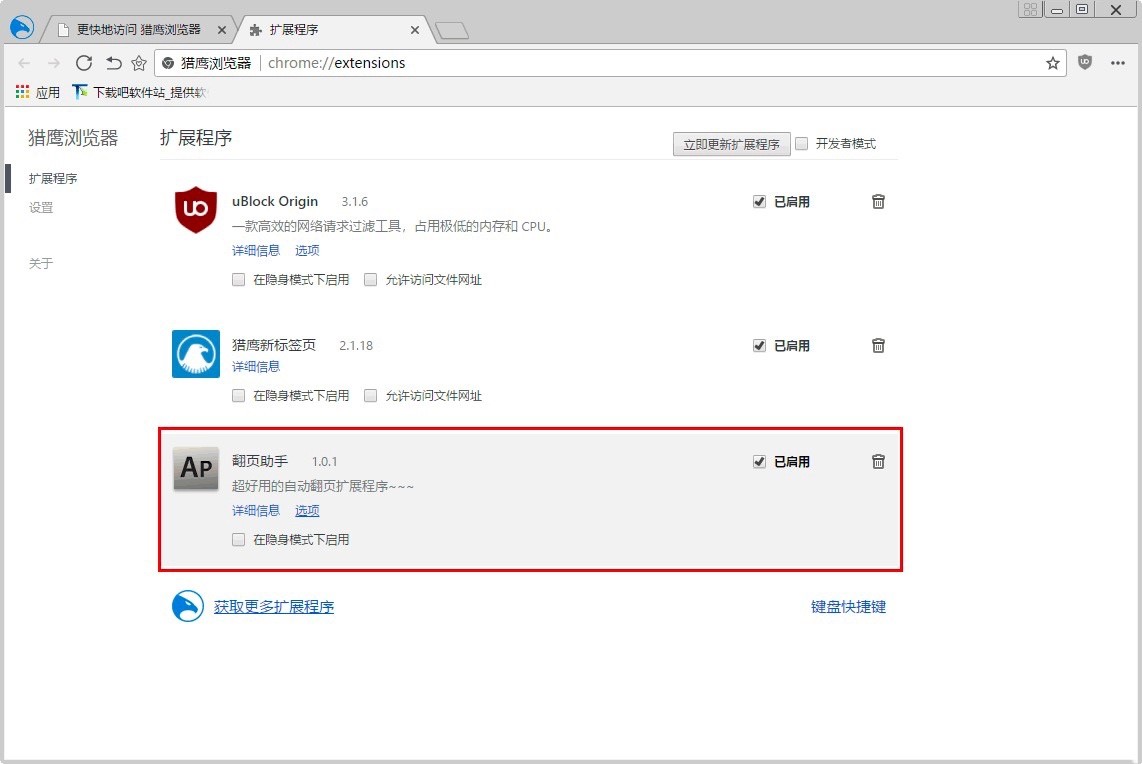
Task: Select 扩展程序 in the sidebar
Action: (x=52, y=178)
